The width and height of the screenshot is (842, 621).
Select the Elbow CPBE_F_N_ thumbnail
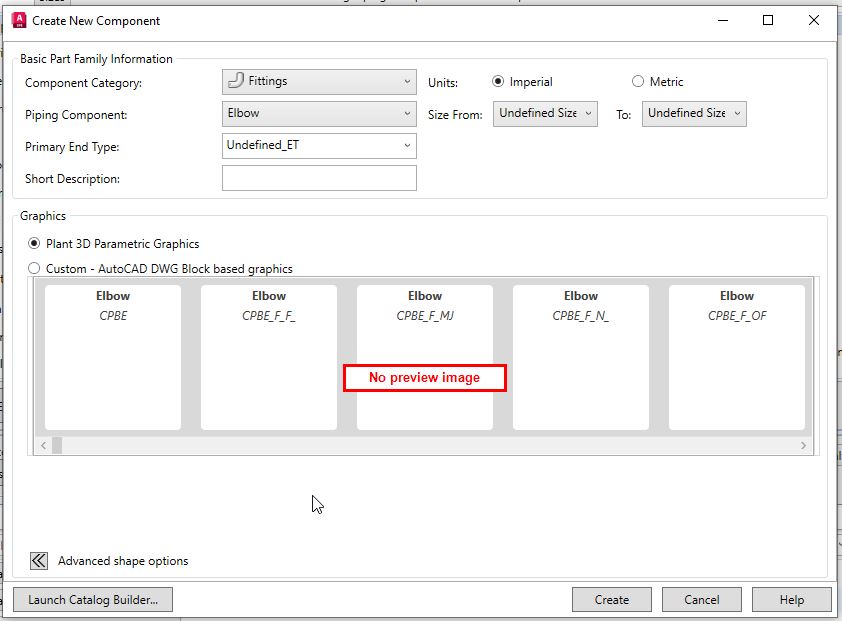coord(581,357)
